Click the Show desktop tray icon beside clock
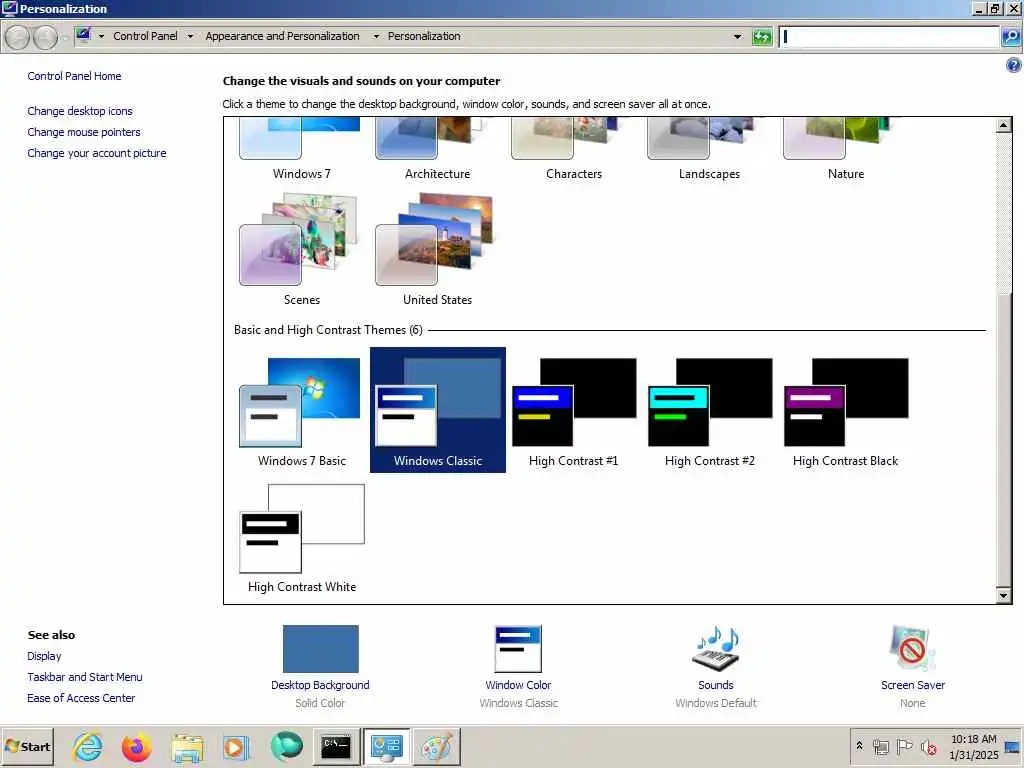The image size is (1024, 768). (1014, 746)
